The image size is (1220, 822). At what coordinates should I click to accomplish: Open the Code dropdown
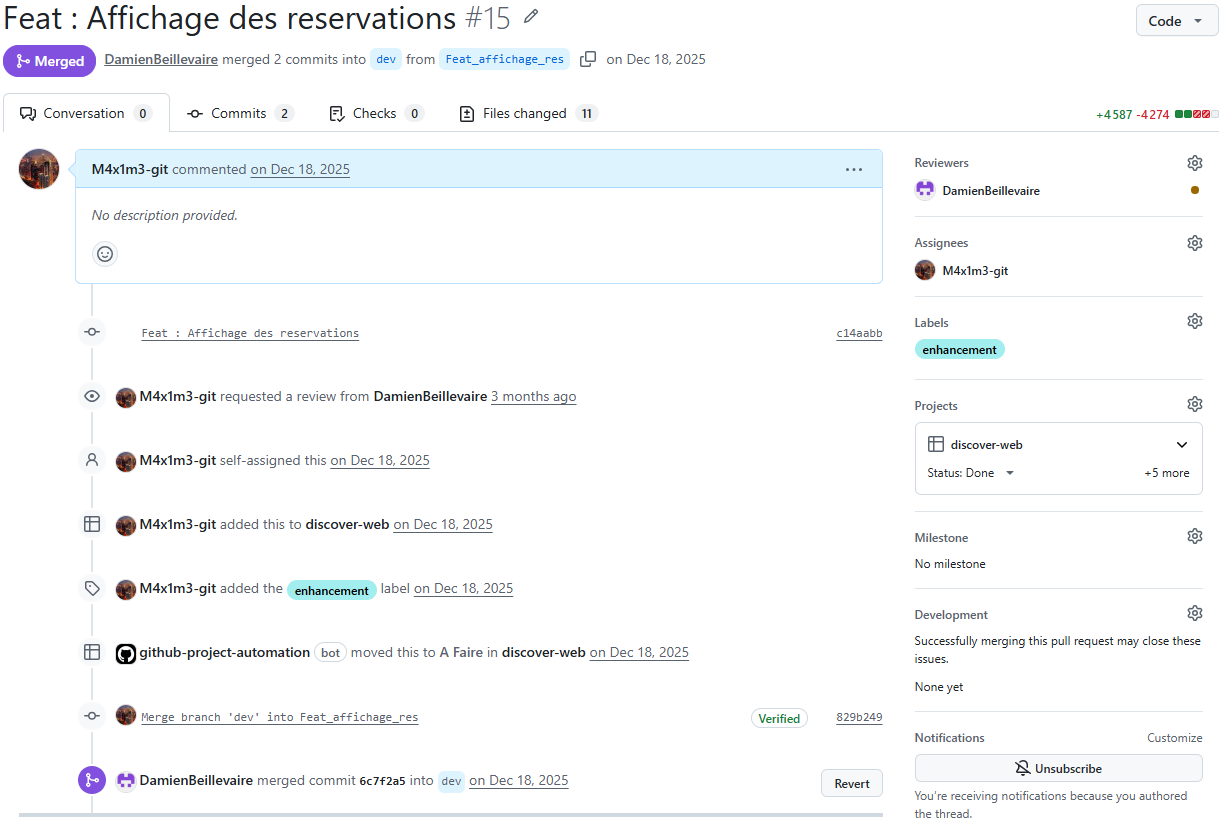click(x=1176, y=20)
